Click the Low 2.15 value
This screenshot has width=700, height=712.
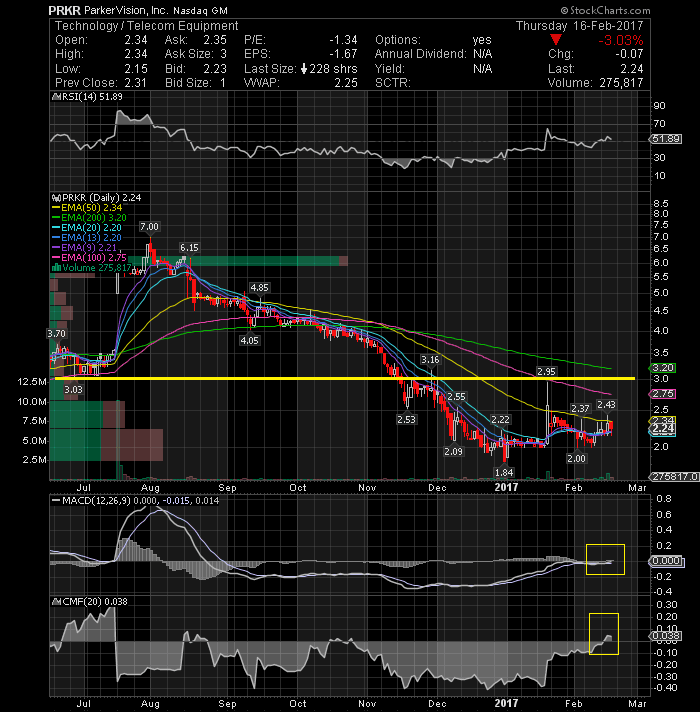click(136, 69)
